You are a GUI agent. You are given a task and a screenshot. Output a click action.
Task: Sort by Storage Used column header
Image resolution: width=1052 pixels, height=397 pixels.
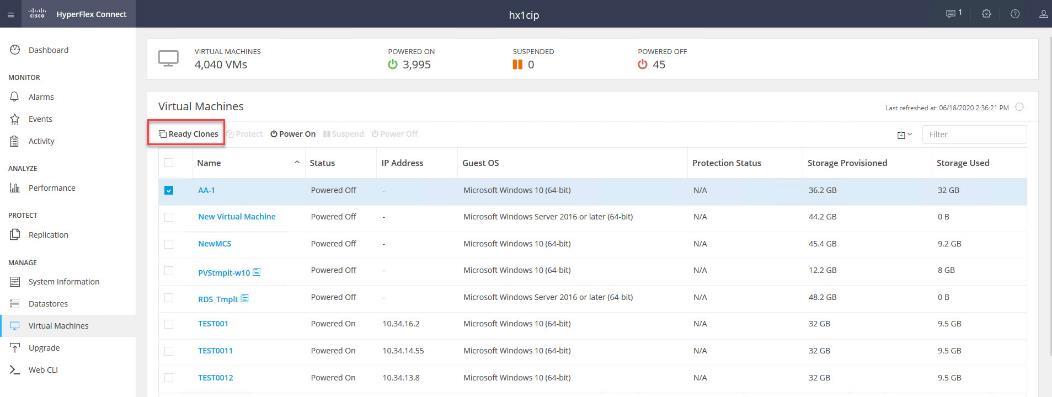click(963, 163)
